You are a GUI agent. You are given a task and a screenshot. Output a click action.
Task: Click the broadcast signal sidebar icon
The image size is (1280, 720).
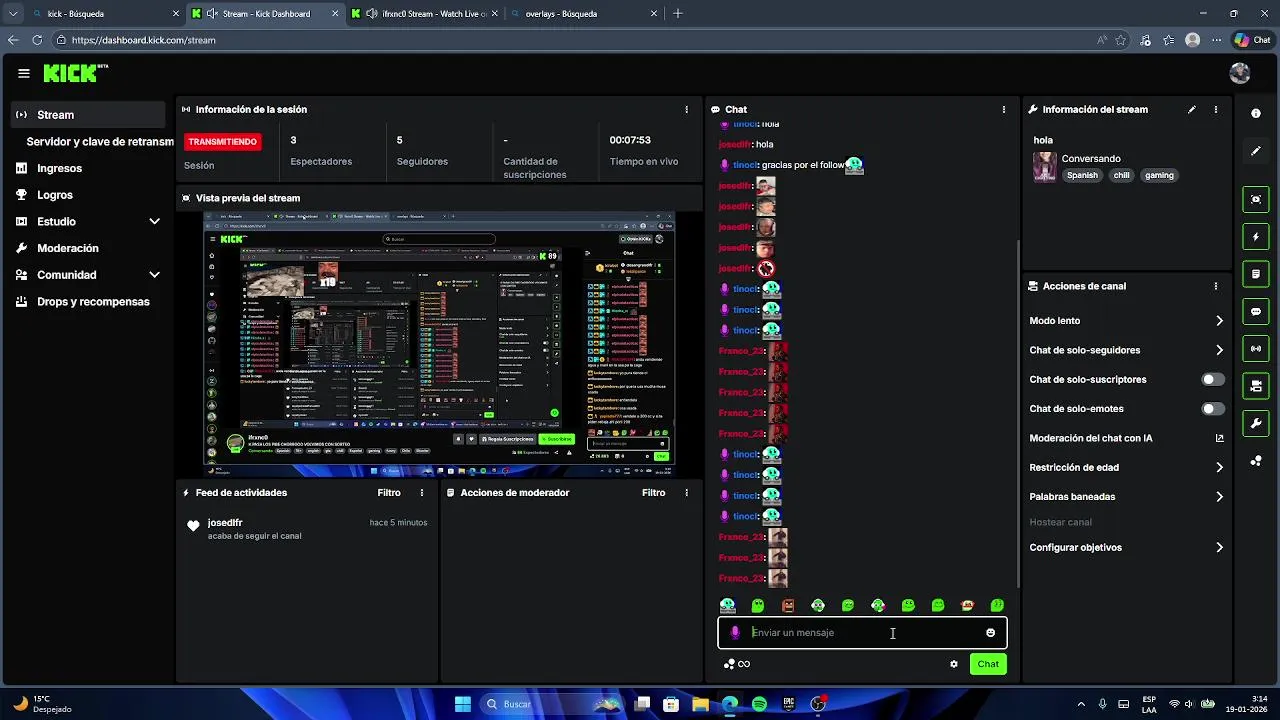pos(1256,349)
